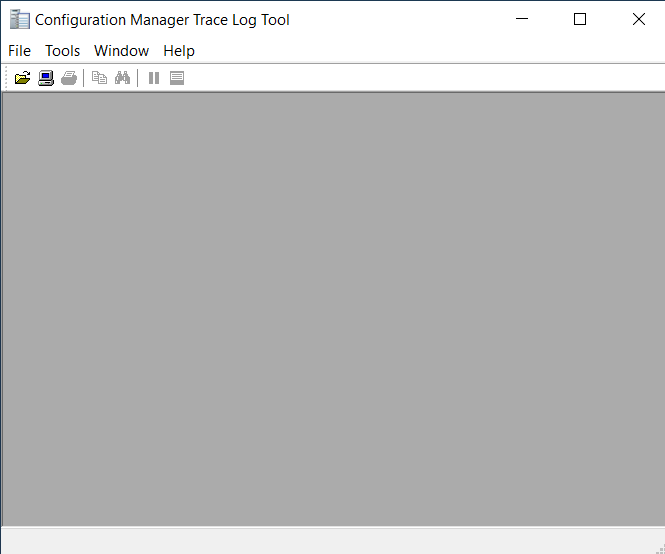Click the Trace Log Tool title bar app icon
This screenshot has height=554, width=665.
(x=20, y=20)
